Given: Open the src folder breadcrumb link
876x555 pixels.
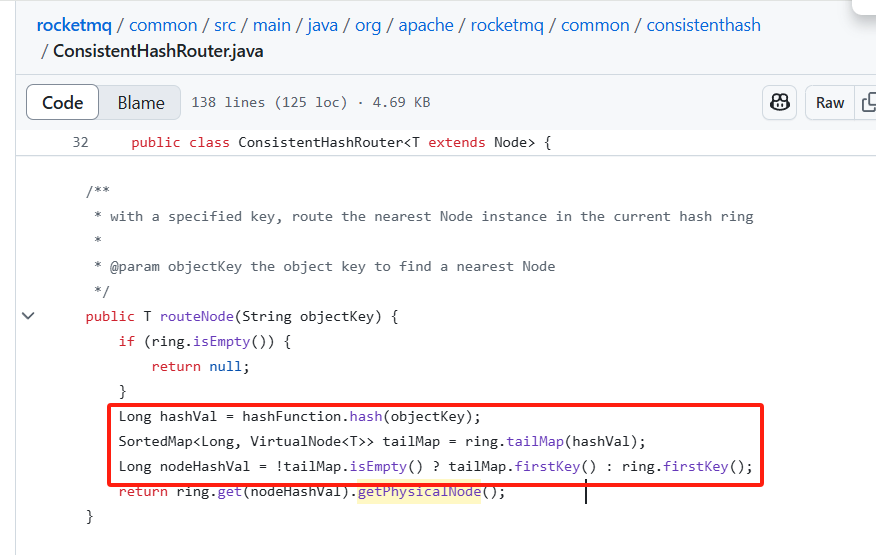Looking at the screenshot, I should (x=225, y=25).
